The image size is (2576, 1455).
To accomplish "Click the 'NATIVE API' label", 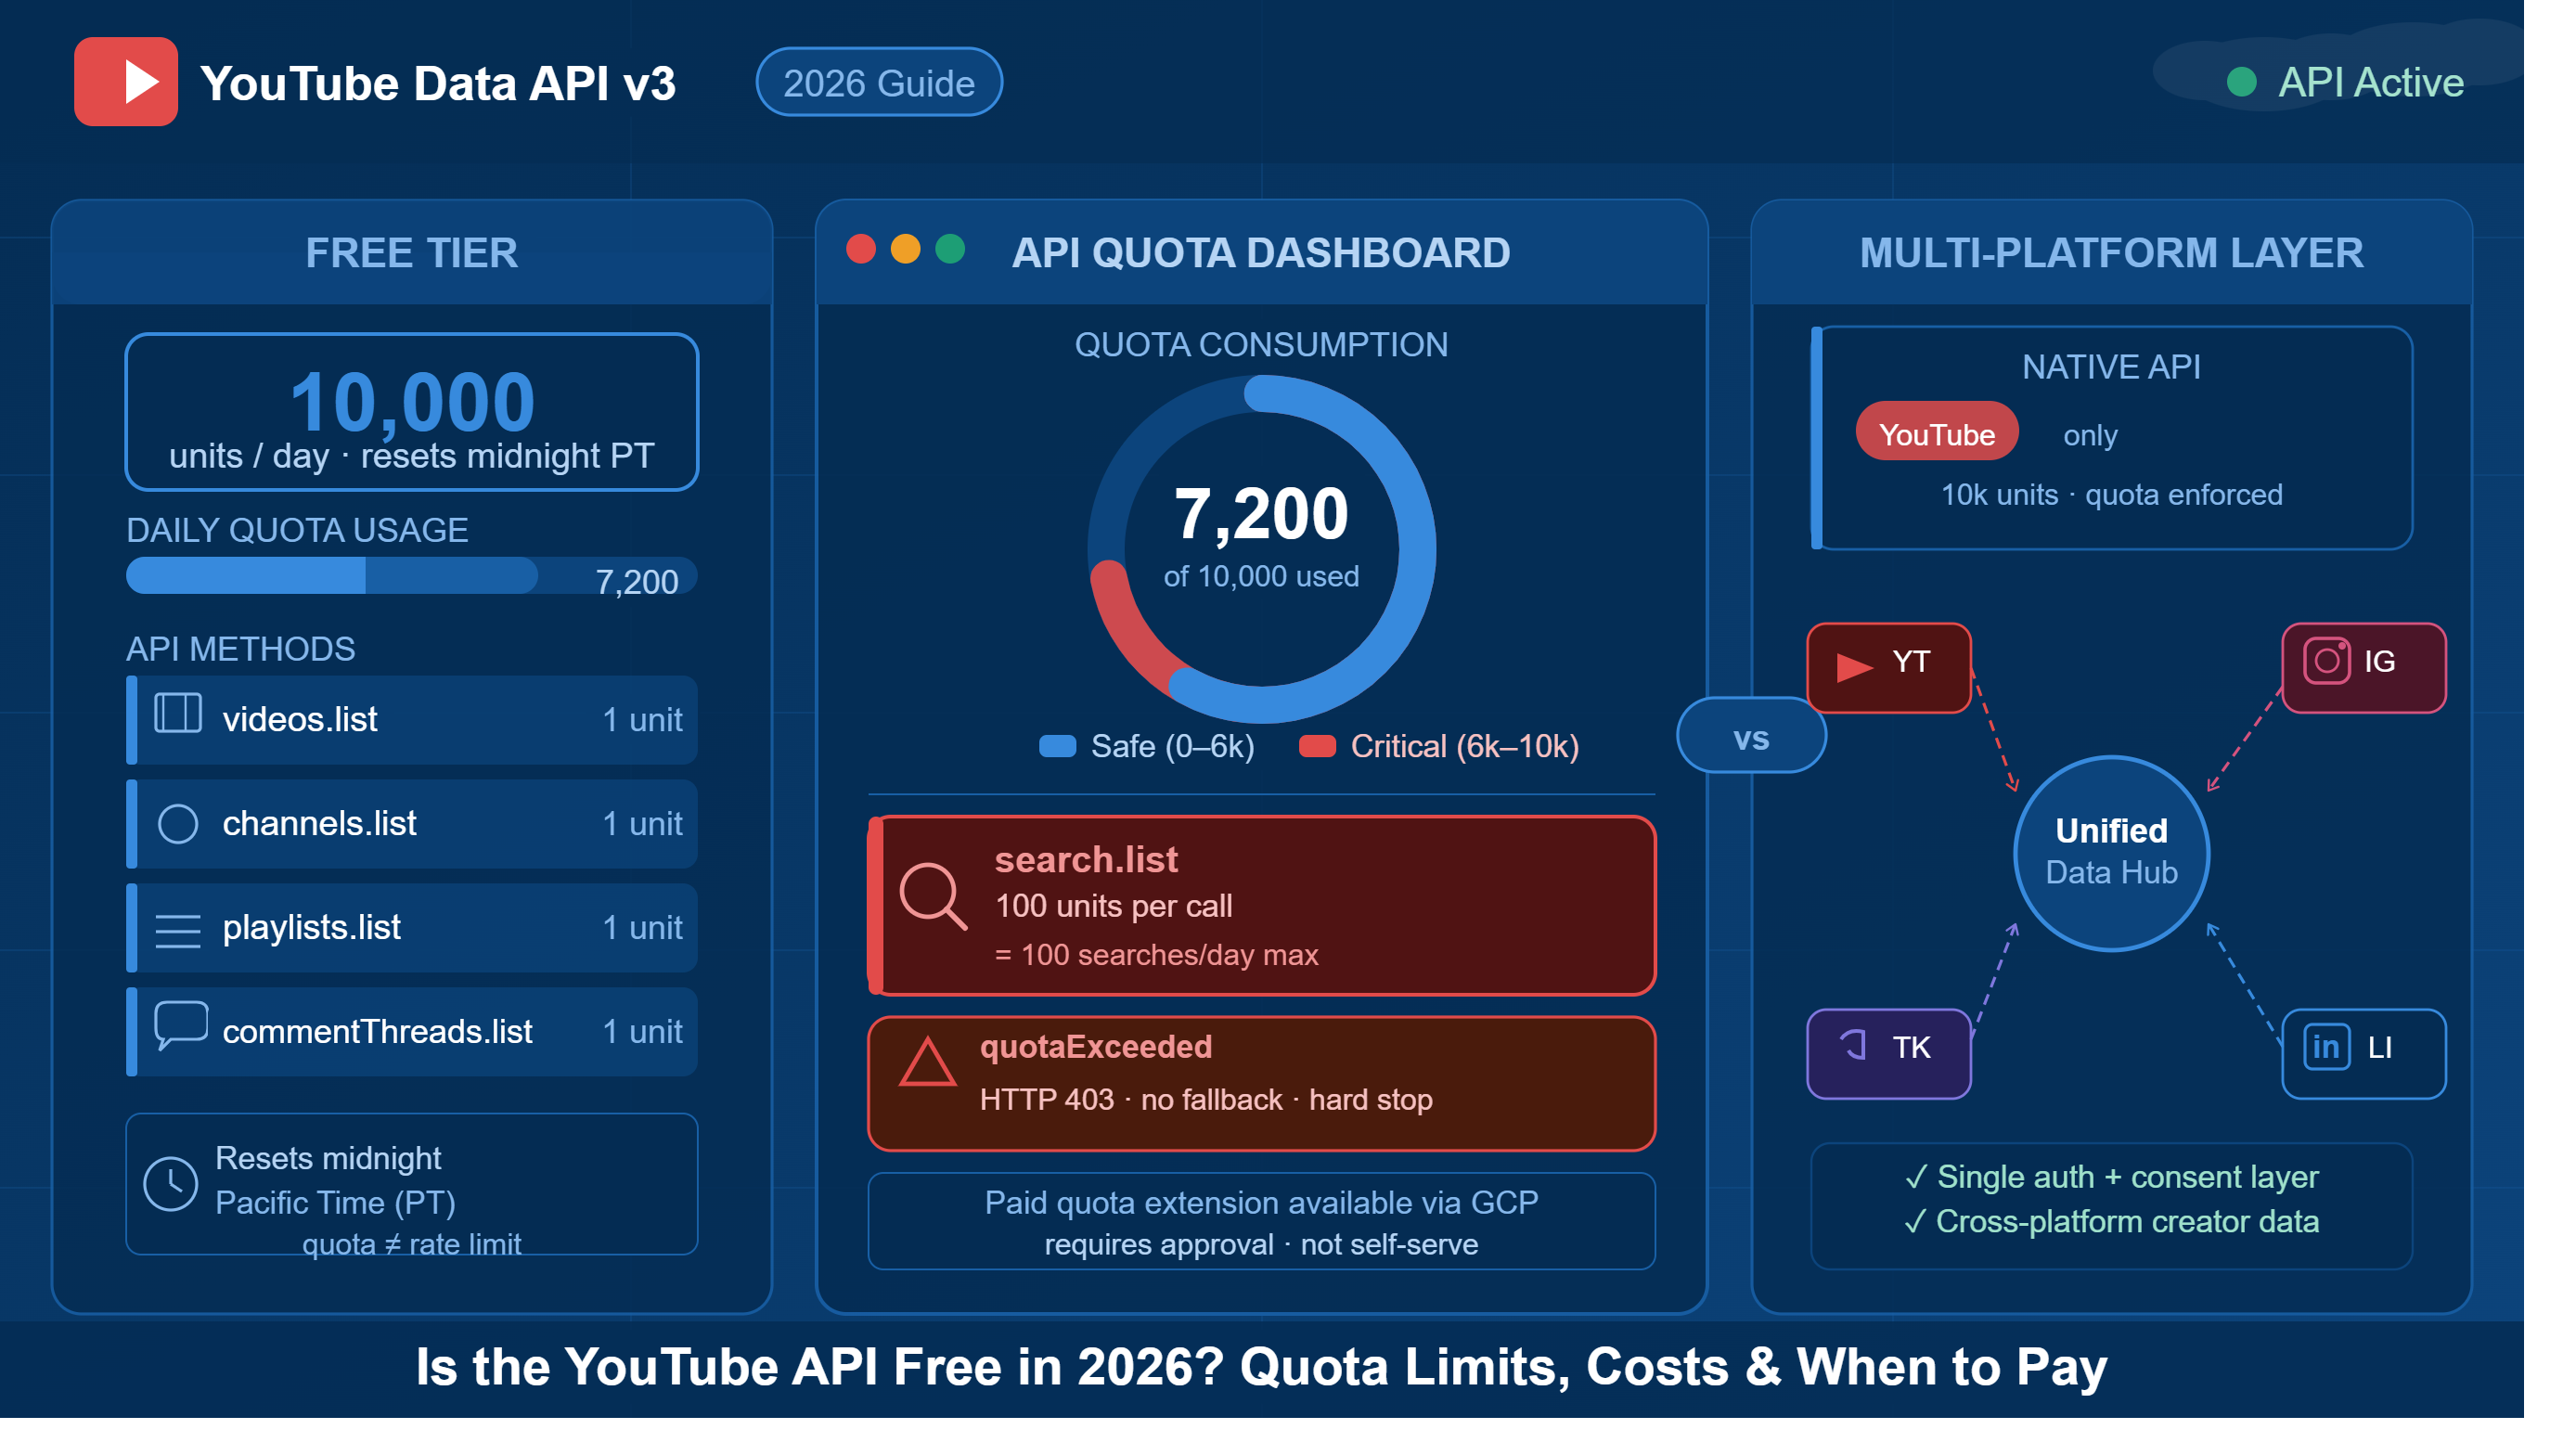I will click(x=2112, y=367).
